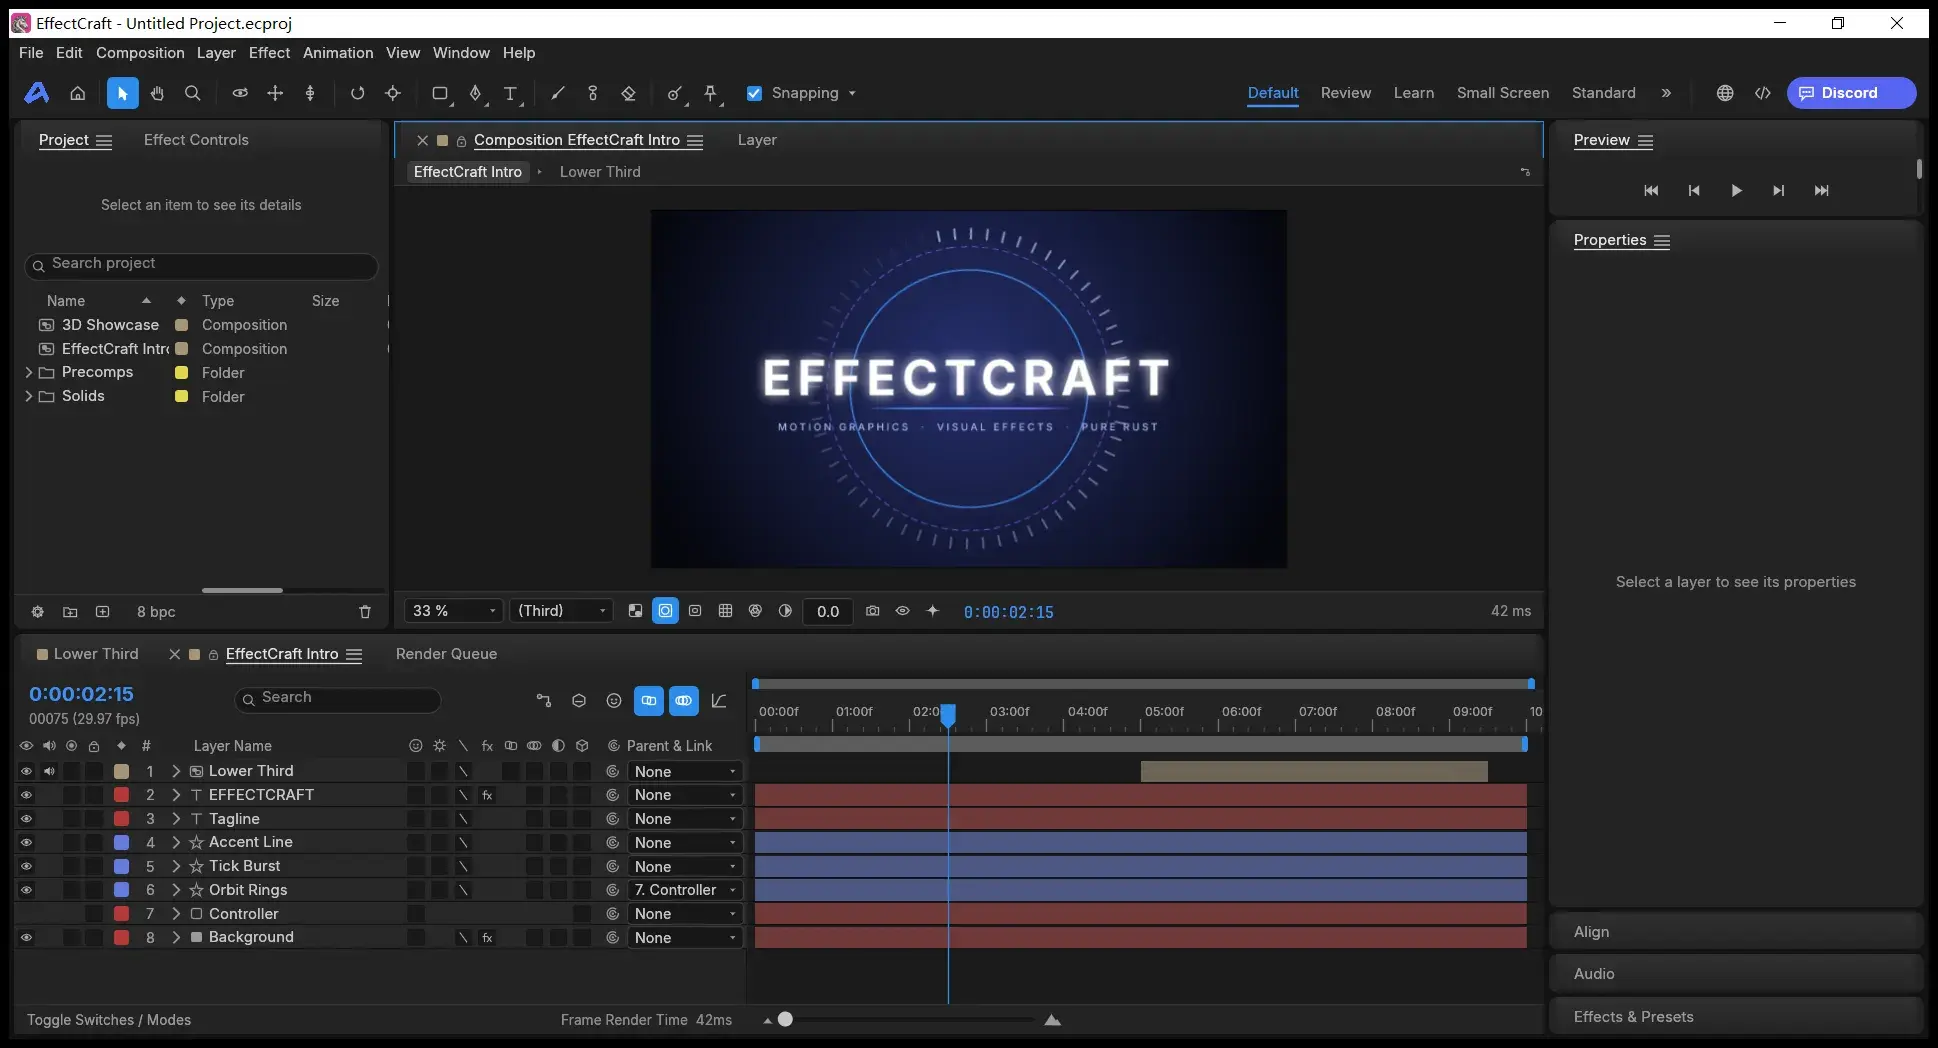
Task: Create new folder in Project panel
Action: point(70,612)
